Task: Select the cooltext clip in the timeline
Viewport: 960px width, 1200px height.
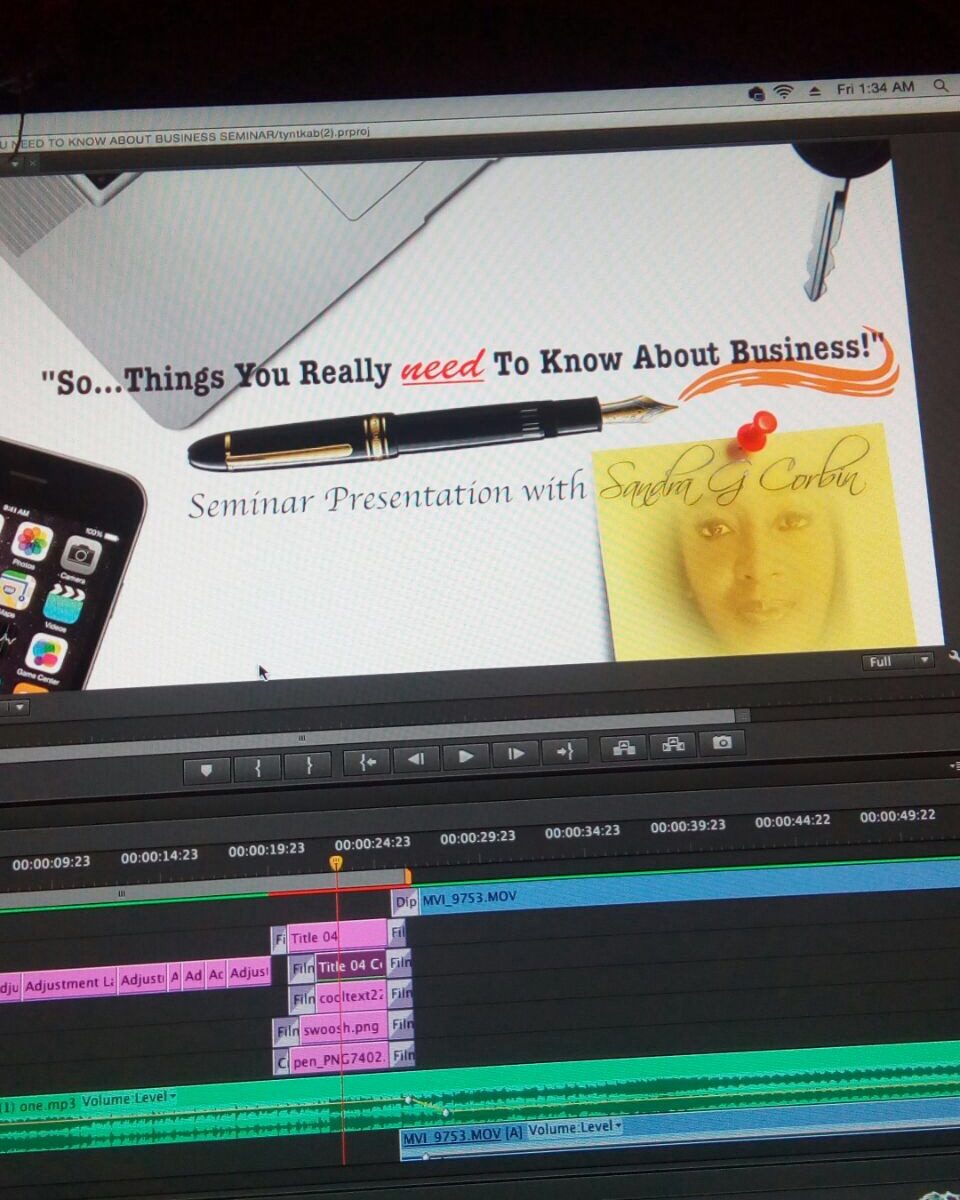Action: click(351, 994)
